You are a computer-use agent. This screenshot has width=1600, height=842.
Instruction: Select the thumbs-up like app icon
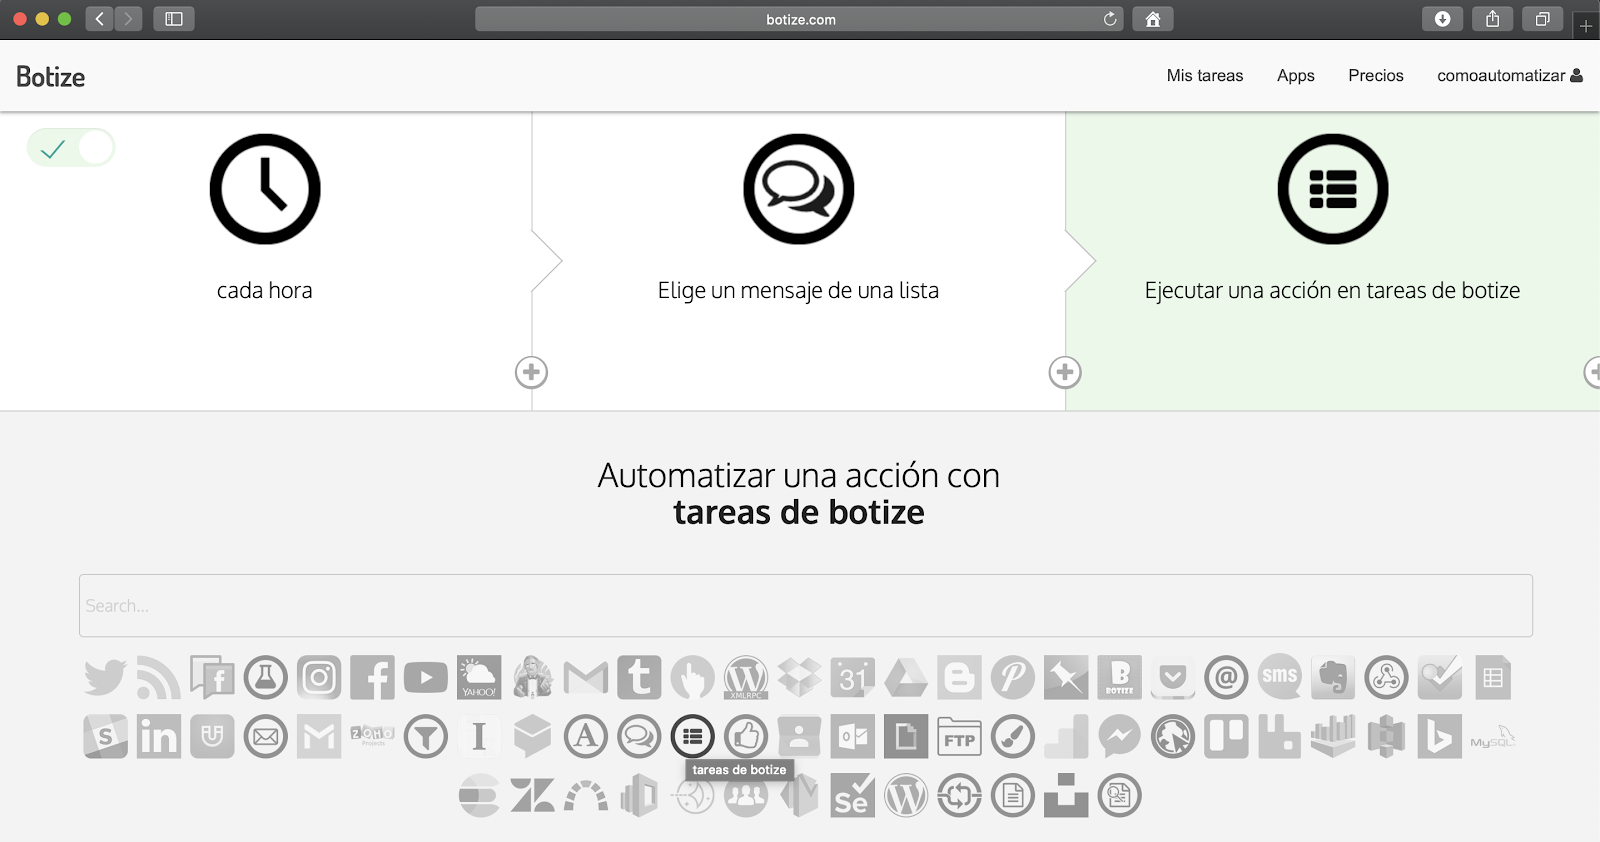[x=746, y=737]
